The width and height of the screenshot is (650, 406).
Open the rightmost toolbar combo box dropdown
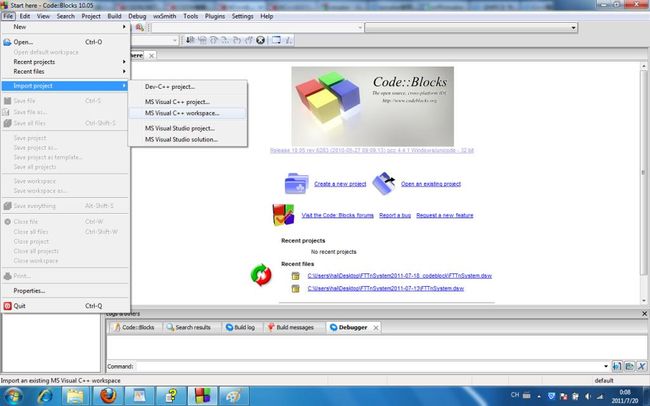[573, 28]
